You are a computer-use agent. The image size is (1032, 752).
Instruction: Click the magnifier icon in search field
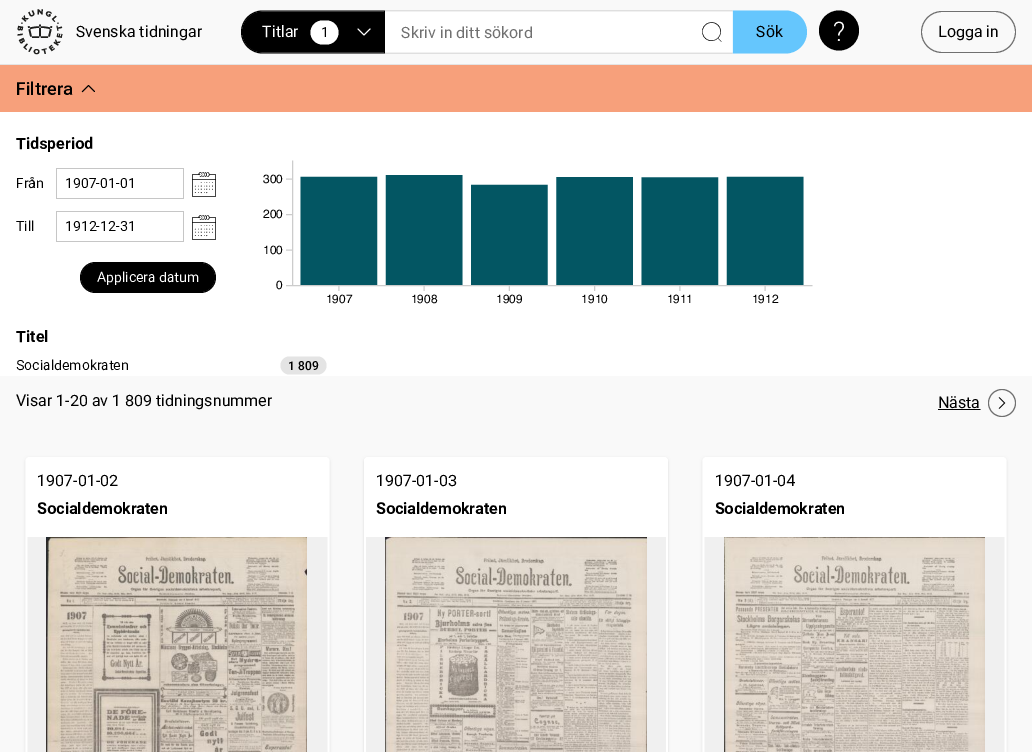click(711, 32)
